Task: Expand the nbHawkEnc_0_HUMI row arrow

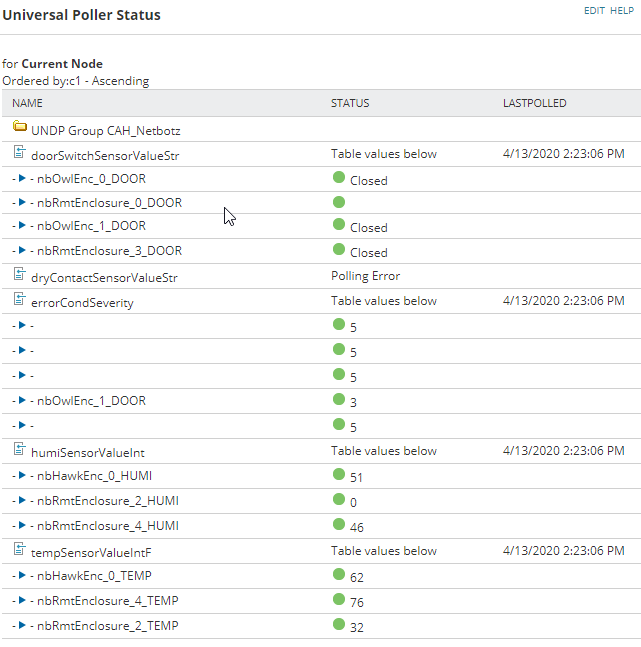Action: point(22,475)
